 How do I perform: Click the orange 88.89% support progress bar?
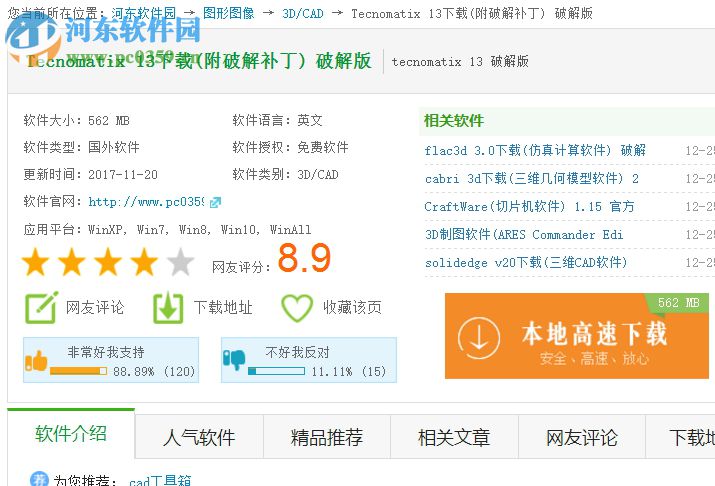coord(78,371)
